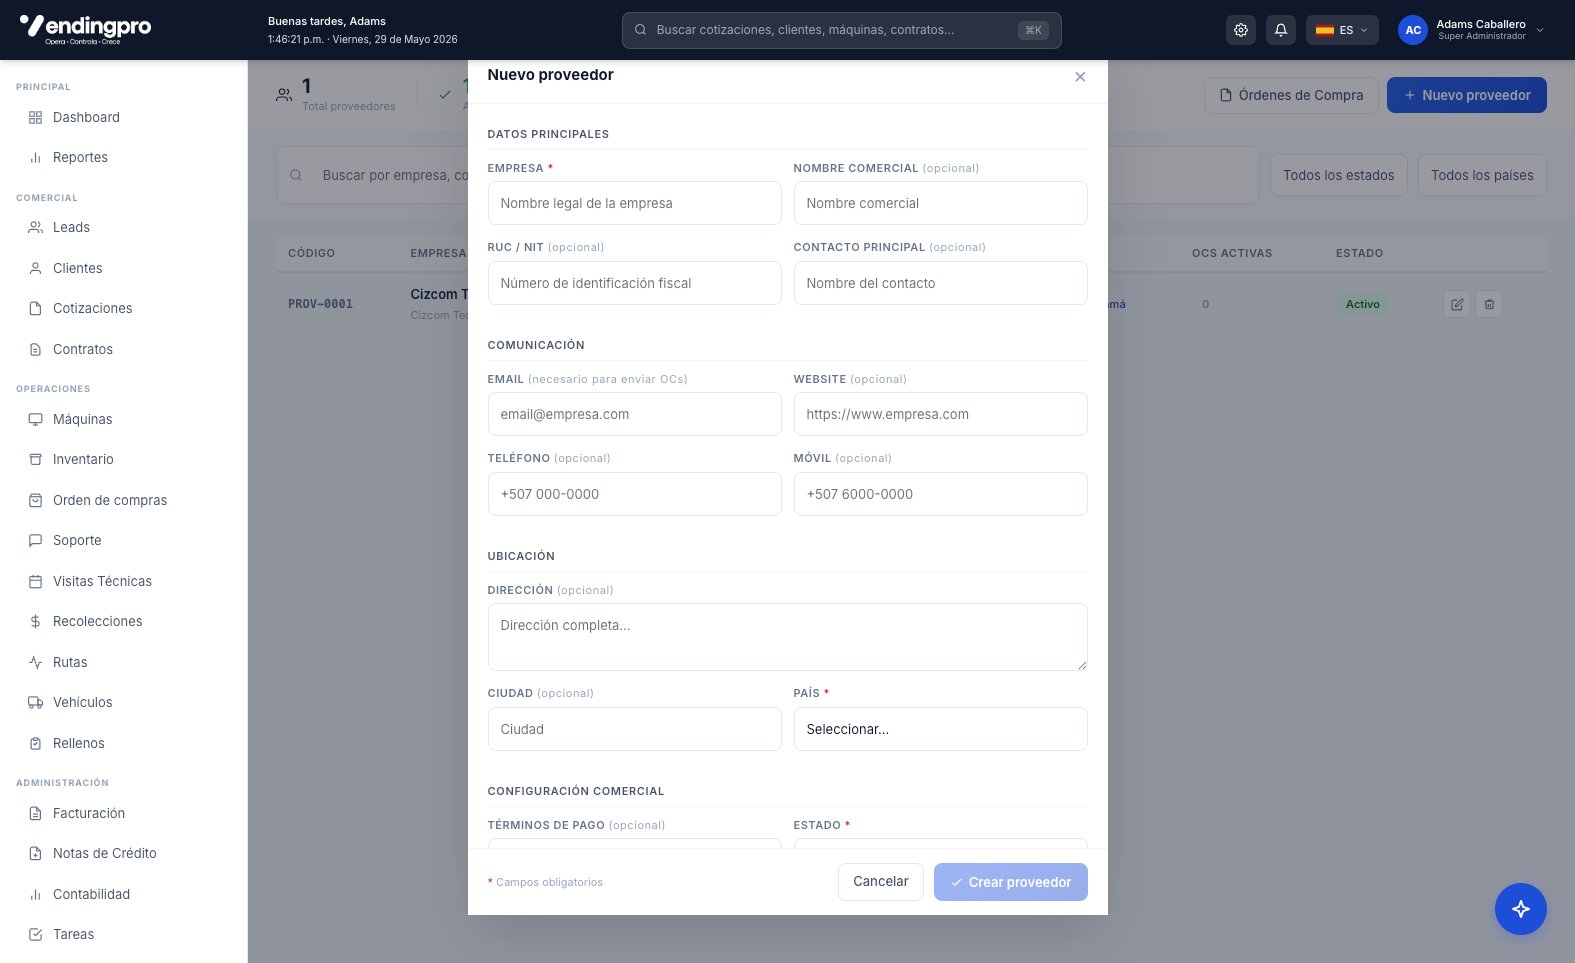Viewport: 1575px width, 963px height.
Task: Click the Activo status badge
Action: click(x=1362, y=304)
